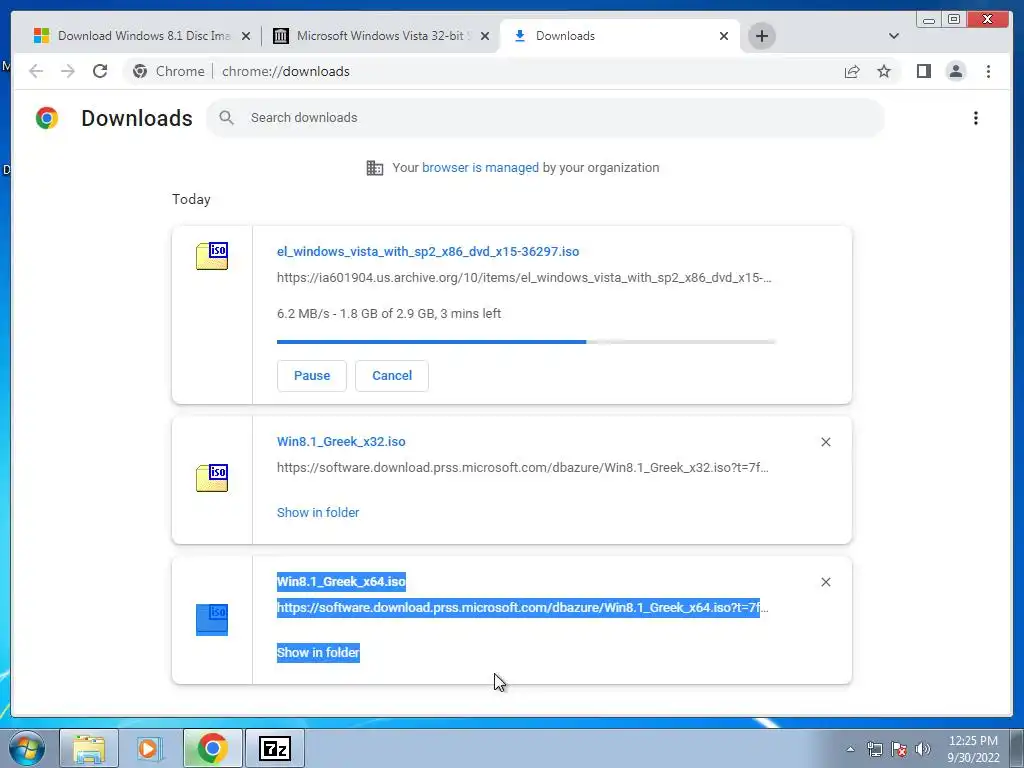Show hidden system tray icons

click(x=850, y=749)
